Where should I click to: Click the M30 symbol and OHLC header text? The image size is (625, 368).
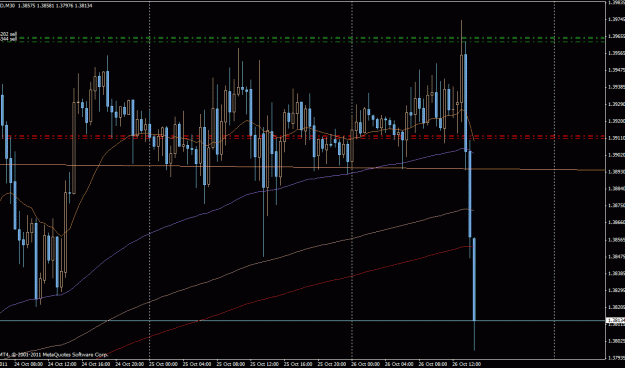pos(46,6)
